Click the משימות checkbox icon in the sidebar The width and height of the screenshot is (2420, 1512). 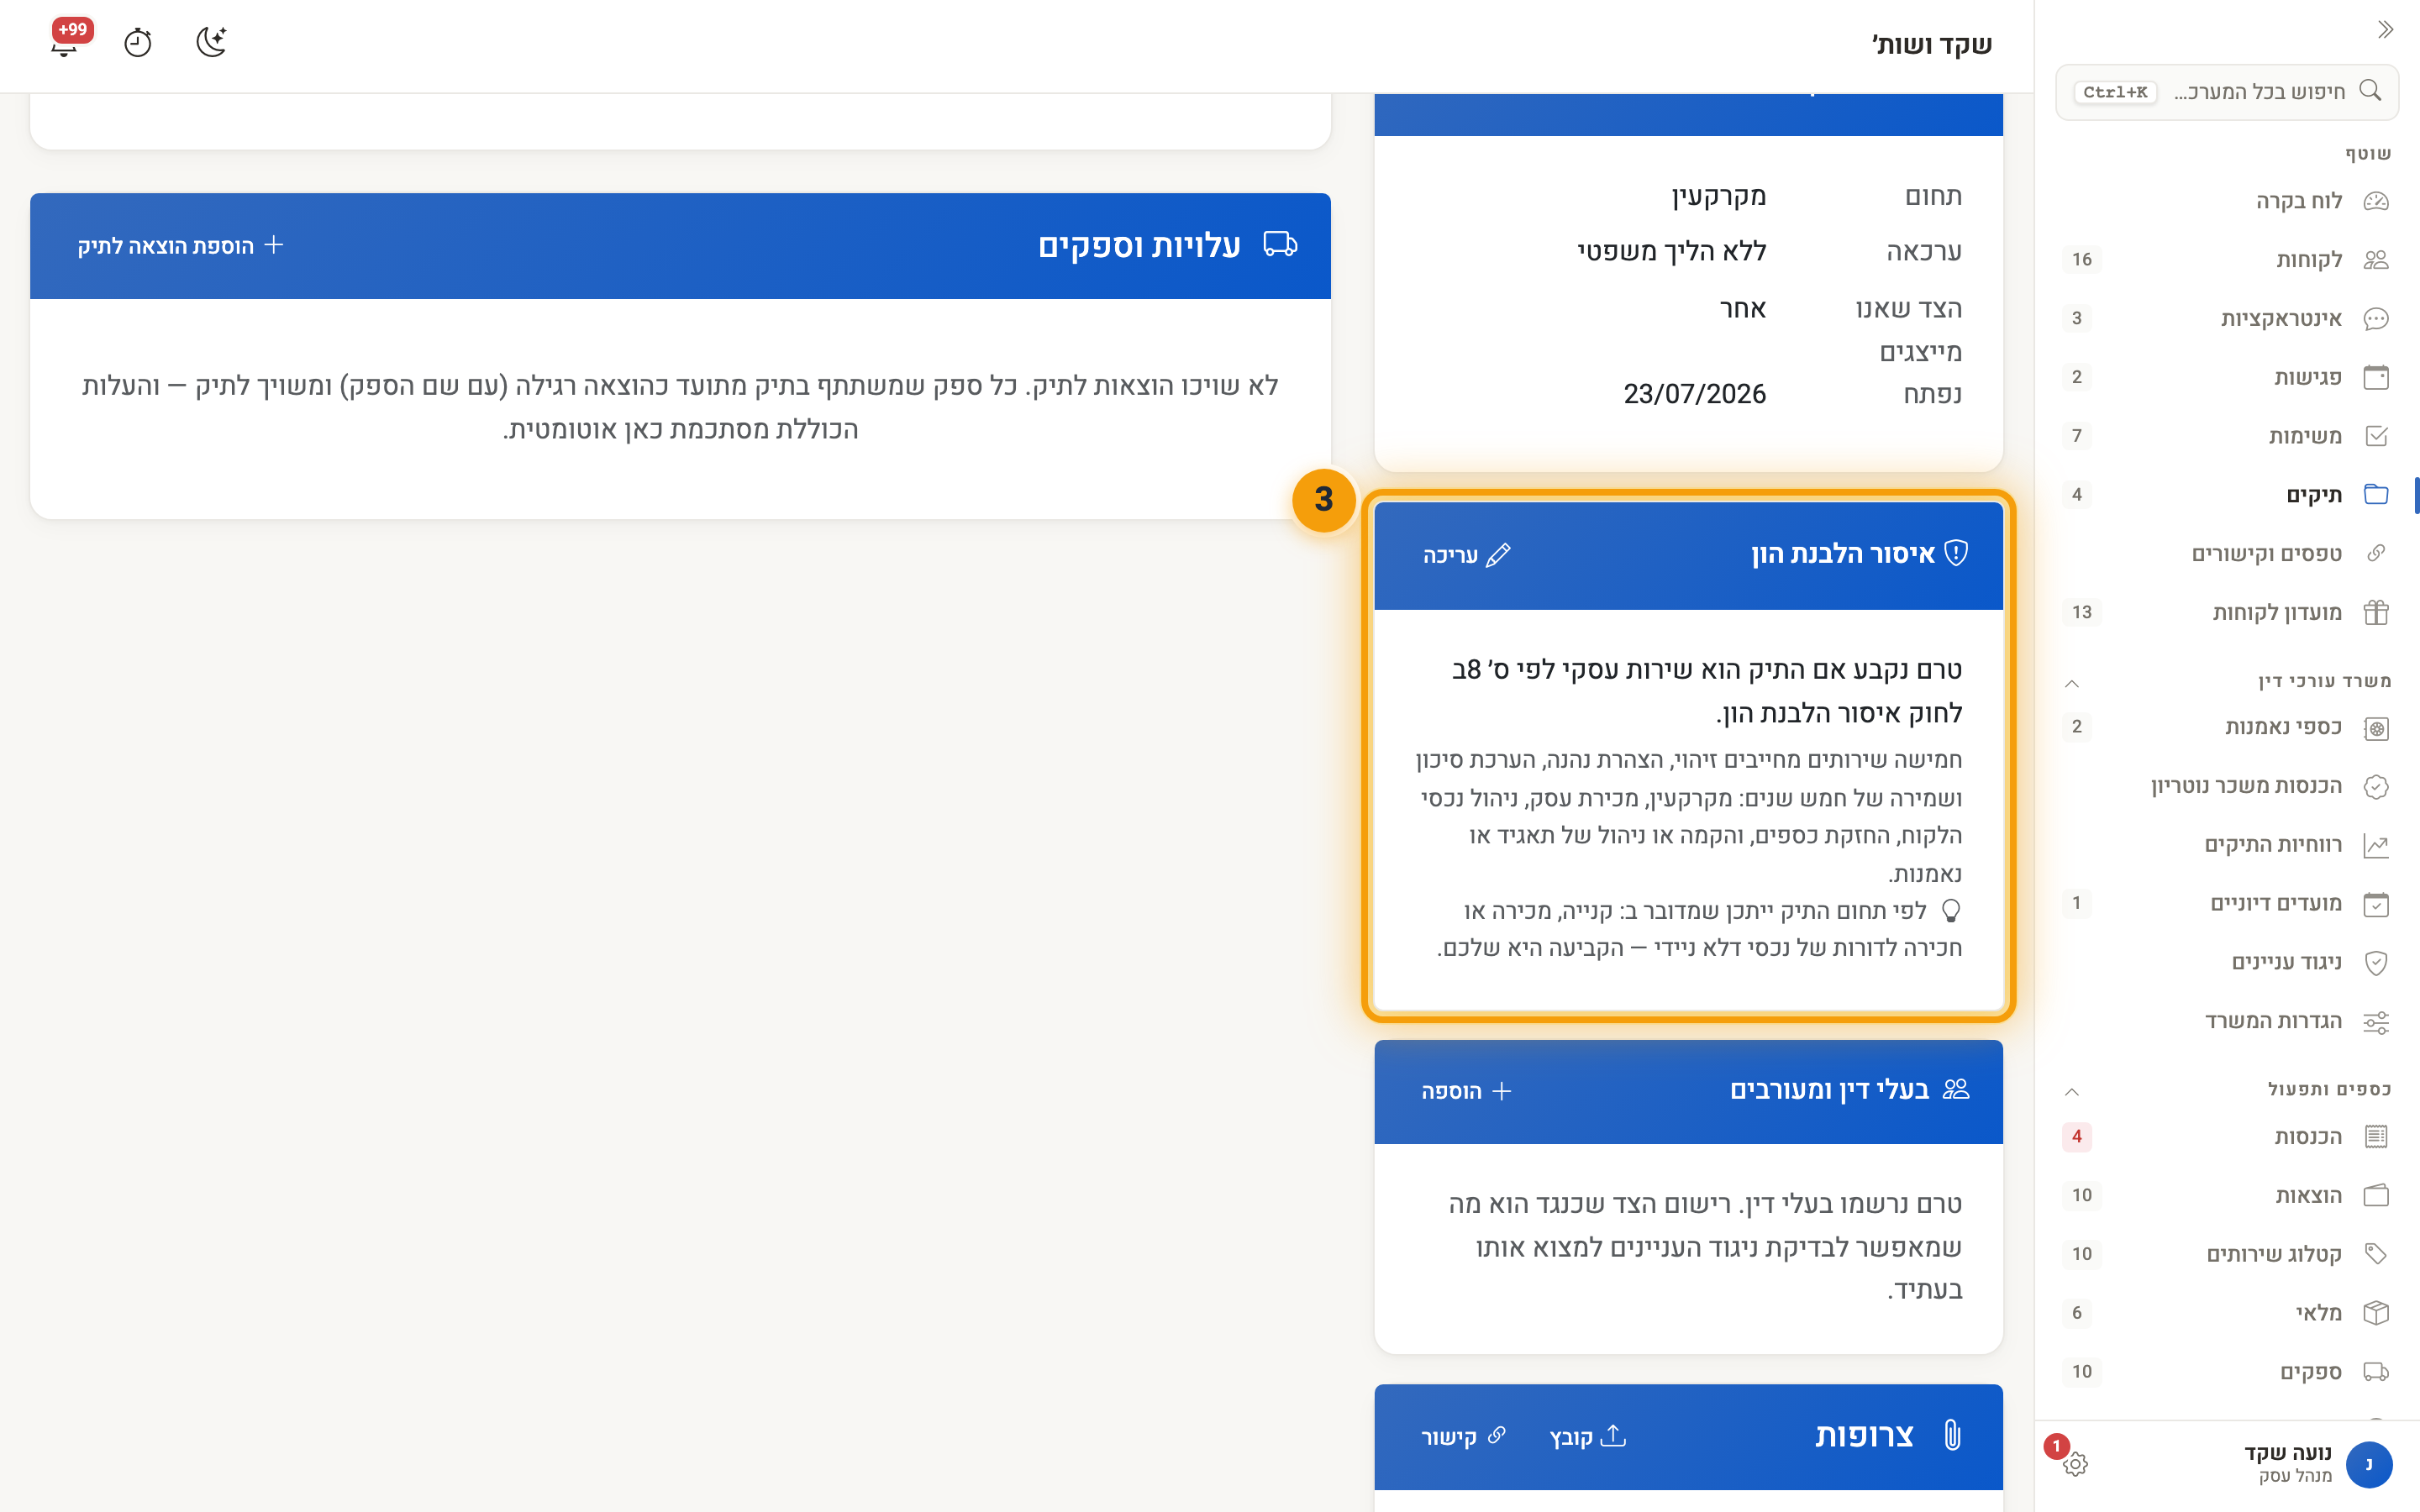[x=2376, y=436]
